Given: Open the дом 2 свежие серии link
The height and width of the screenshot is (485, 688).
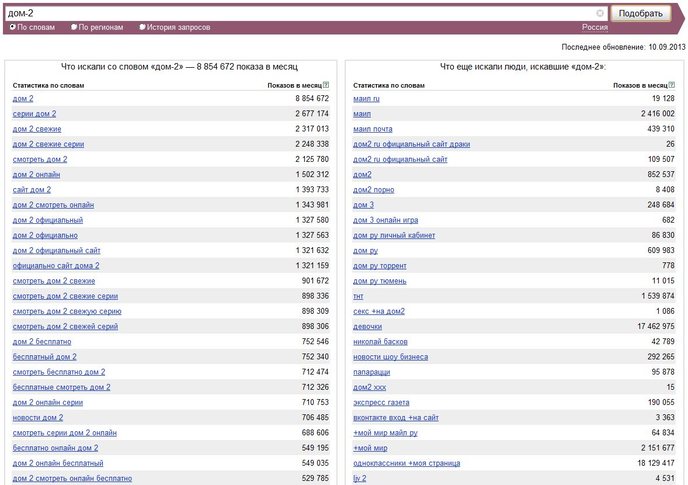Looking at the screenshot, I should (48, 144).
